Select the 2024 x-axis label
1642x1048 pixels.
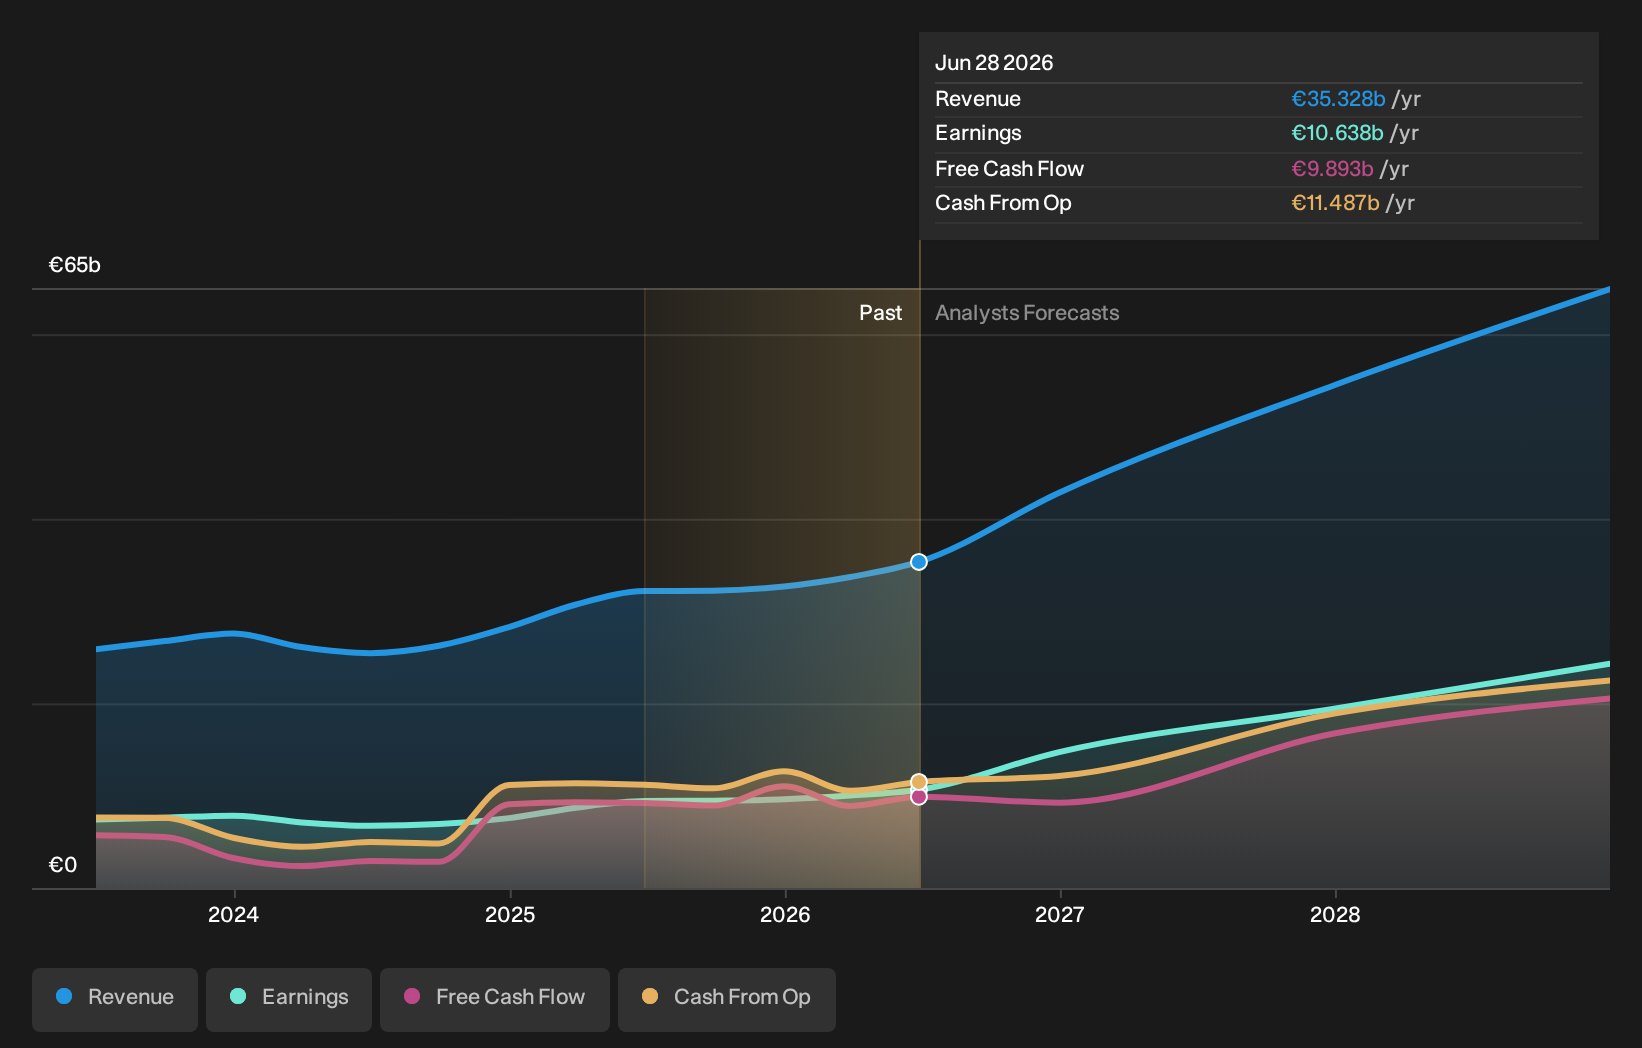click(233, 914)
